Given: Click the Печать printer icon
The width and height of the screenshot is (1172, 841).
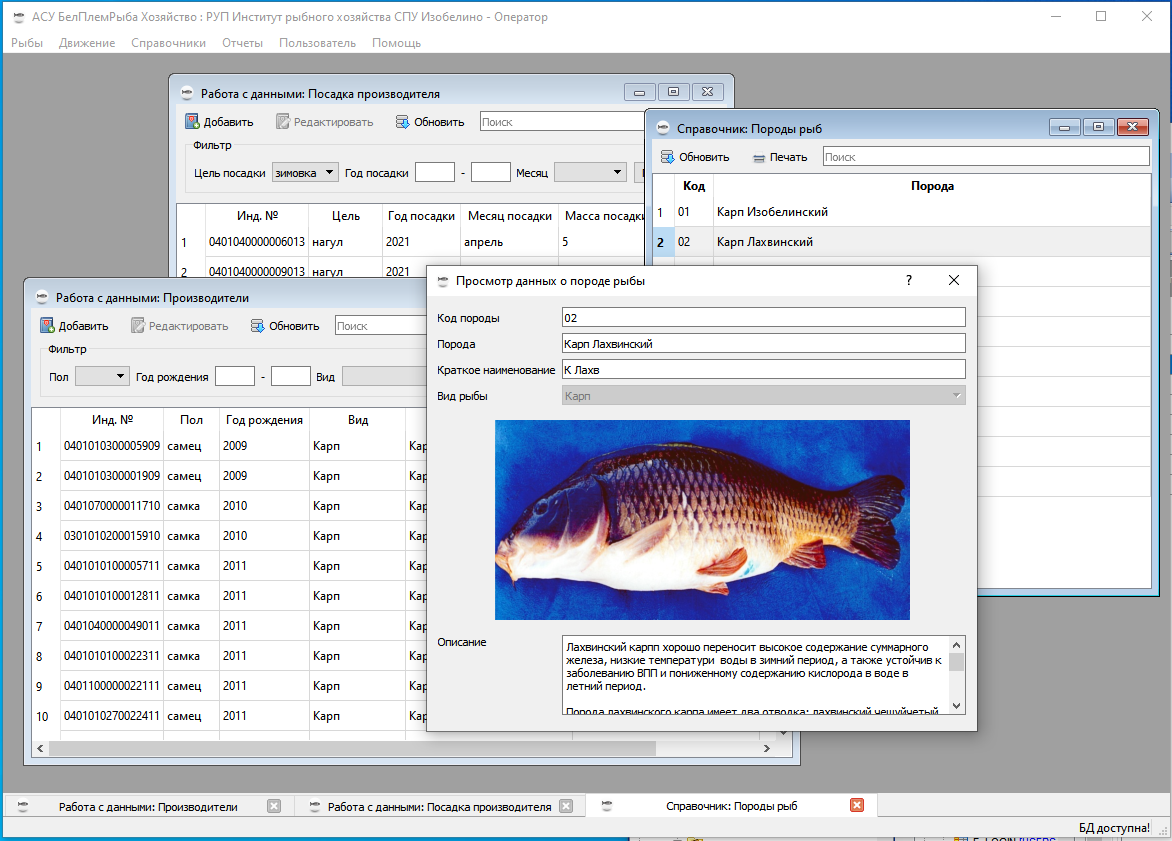Looking at the screenshot, I should tap(759, 157).
